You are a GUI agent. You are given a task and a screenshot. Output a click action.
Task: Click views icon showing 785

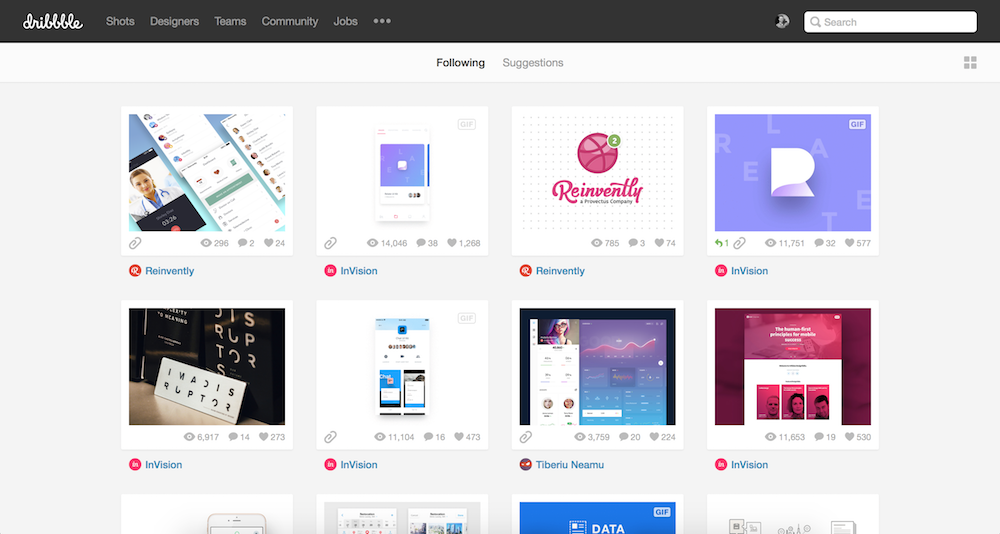(x=596, y=243)
